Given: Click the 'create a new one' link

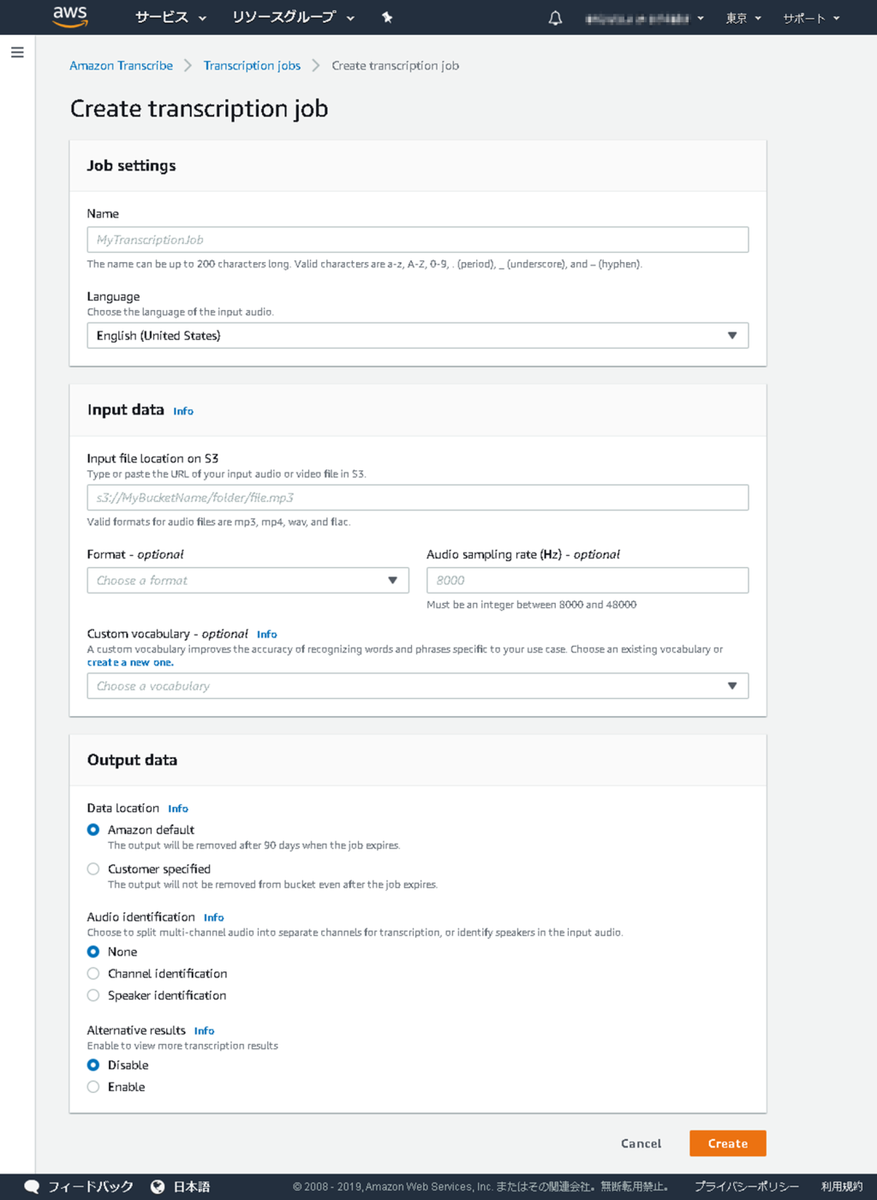Looking at the screenshot, I should [x=131, y=662].
